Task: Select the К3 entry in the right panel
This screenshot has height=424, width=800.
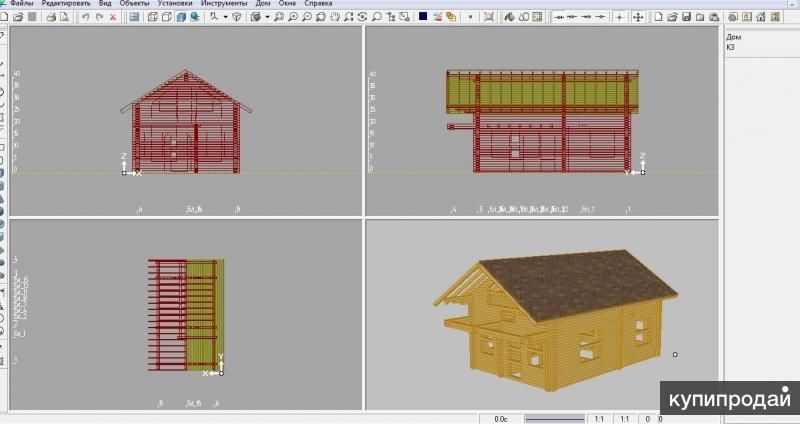Action: (x=731, y=47)
